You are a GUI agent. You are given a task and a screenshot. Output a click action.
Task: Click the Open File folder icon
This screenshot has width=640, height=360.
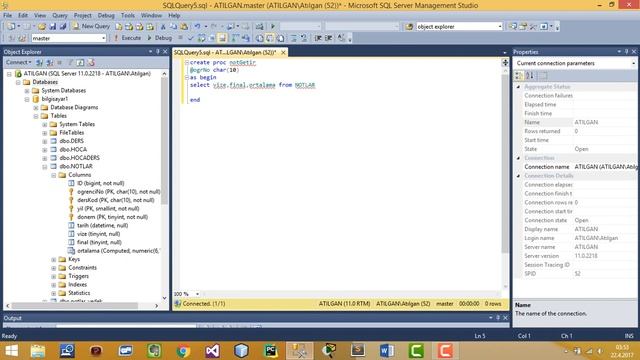tap(42, 27)
